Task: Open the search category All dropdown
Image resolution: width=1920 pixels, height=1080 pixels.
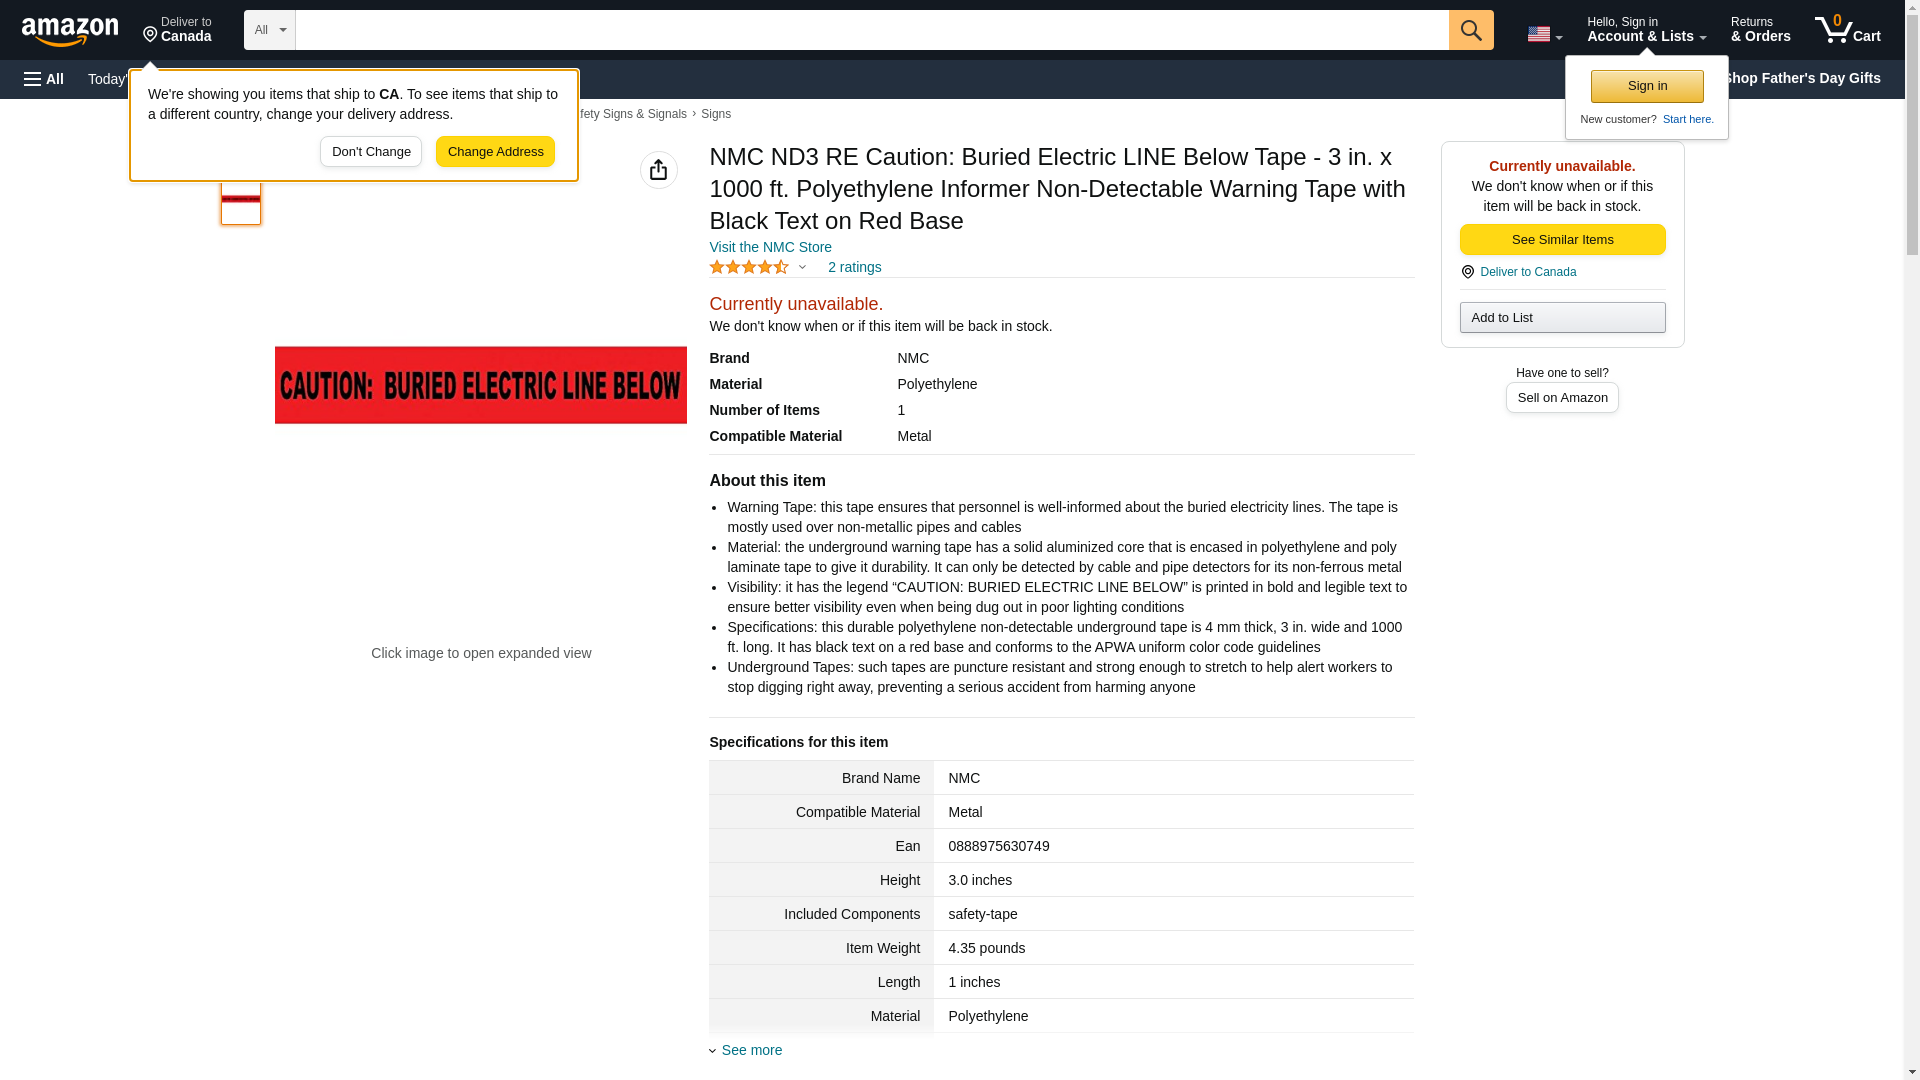Action: [269, 30]
